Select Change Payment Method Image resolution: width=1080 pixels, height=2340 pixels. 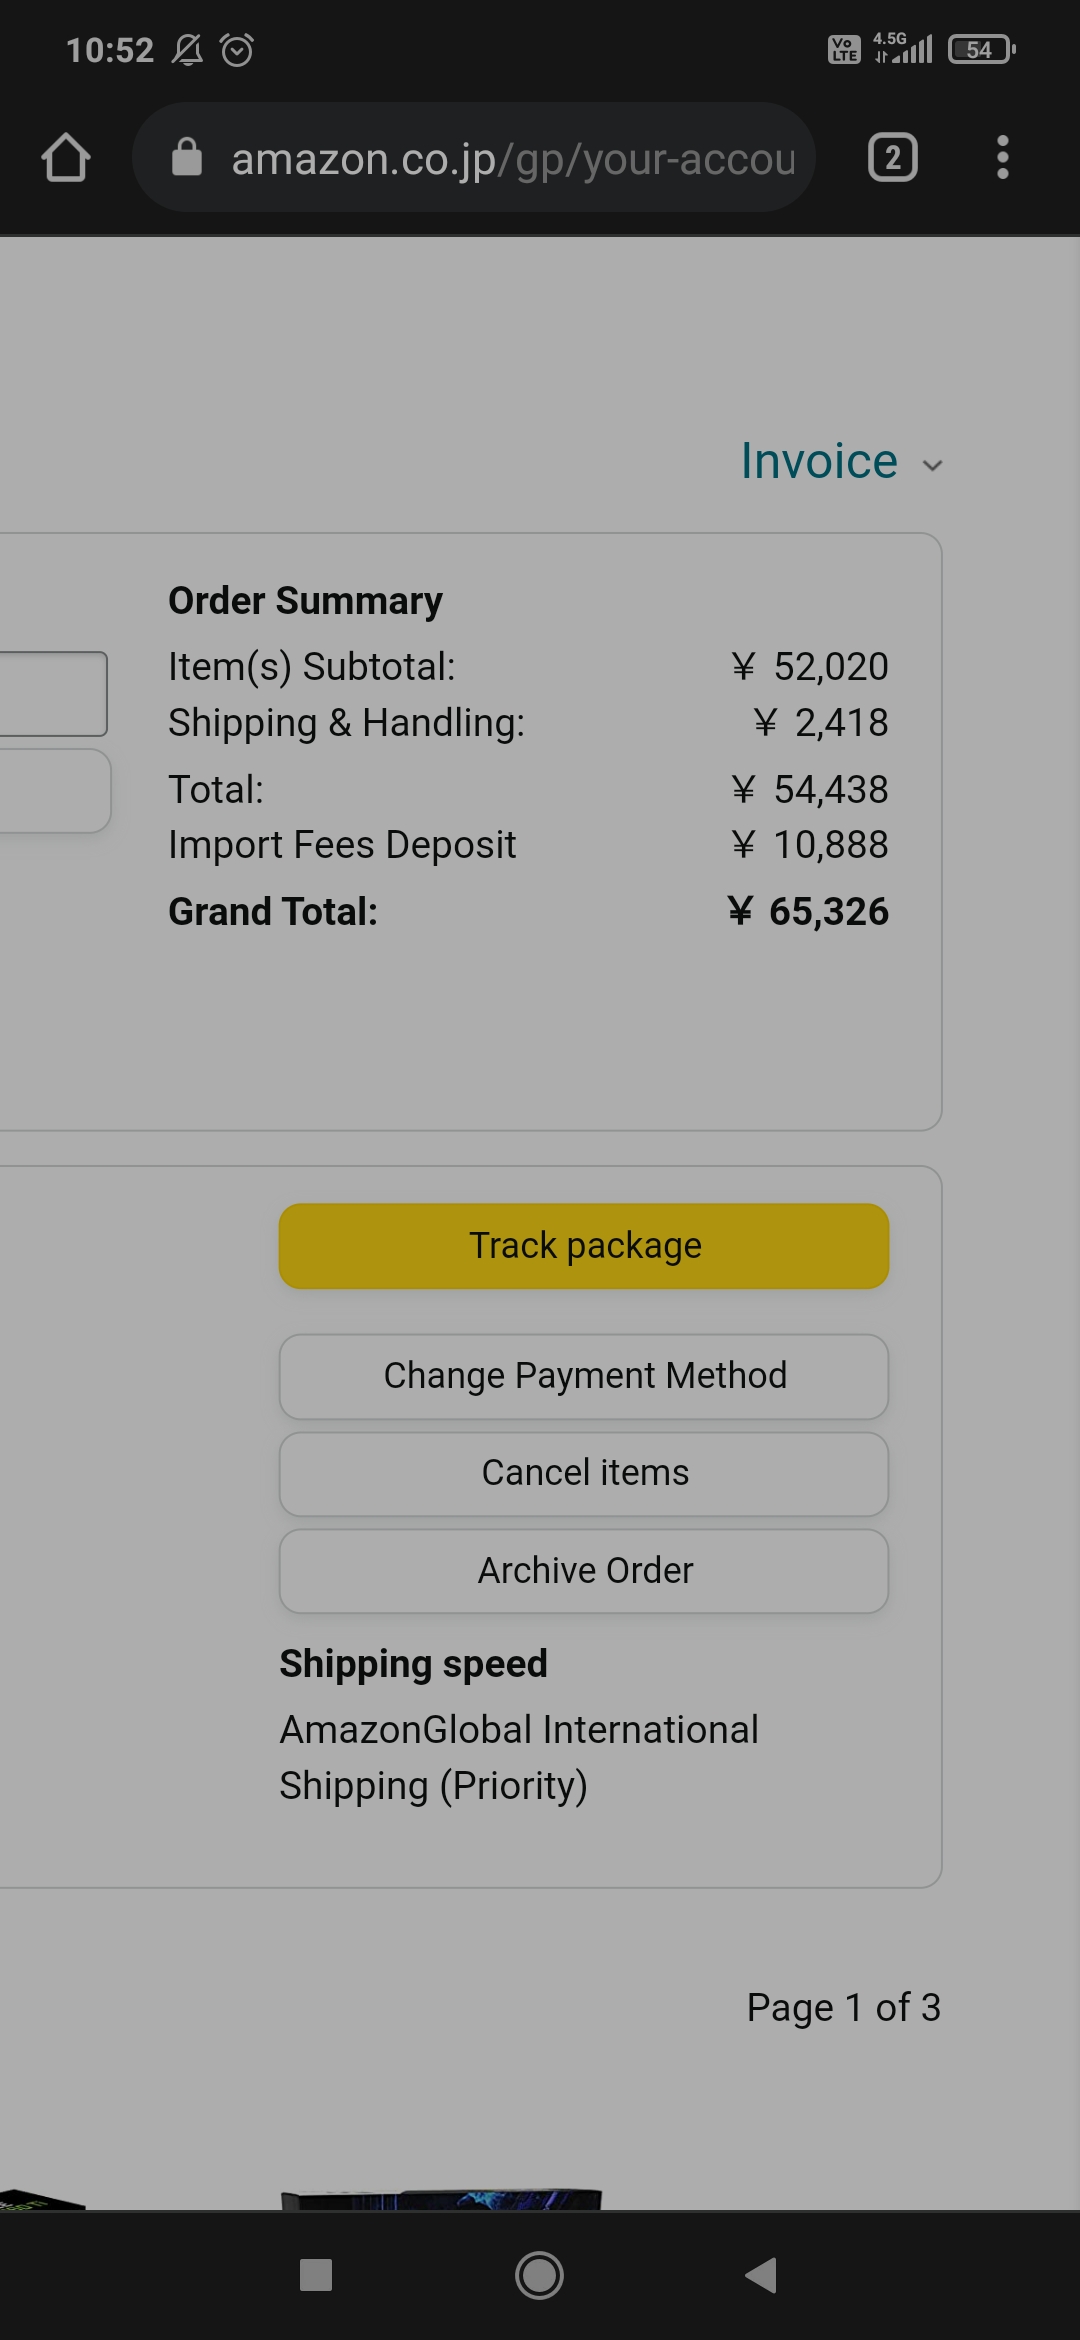click(584, 1376)
